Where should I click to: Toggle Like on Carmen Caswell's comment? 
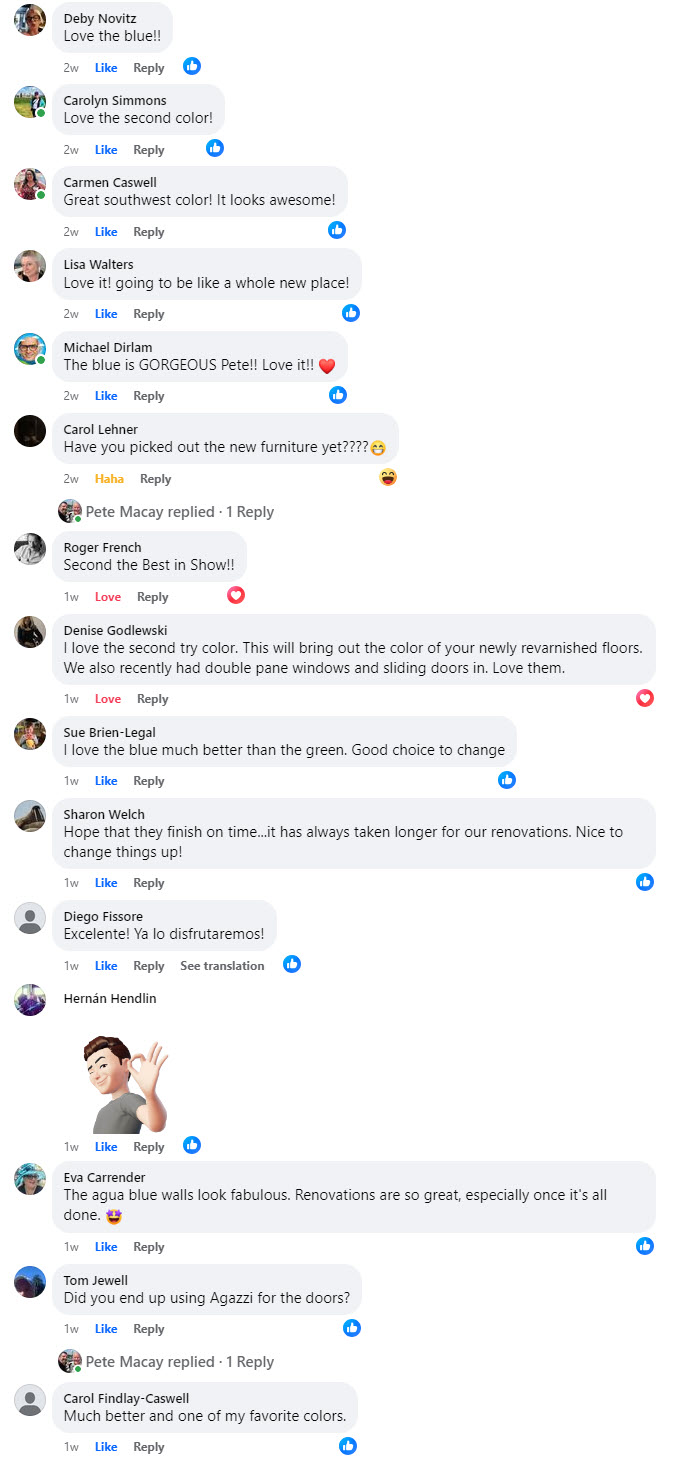point(106,232)
